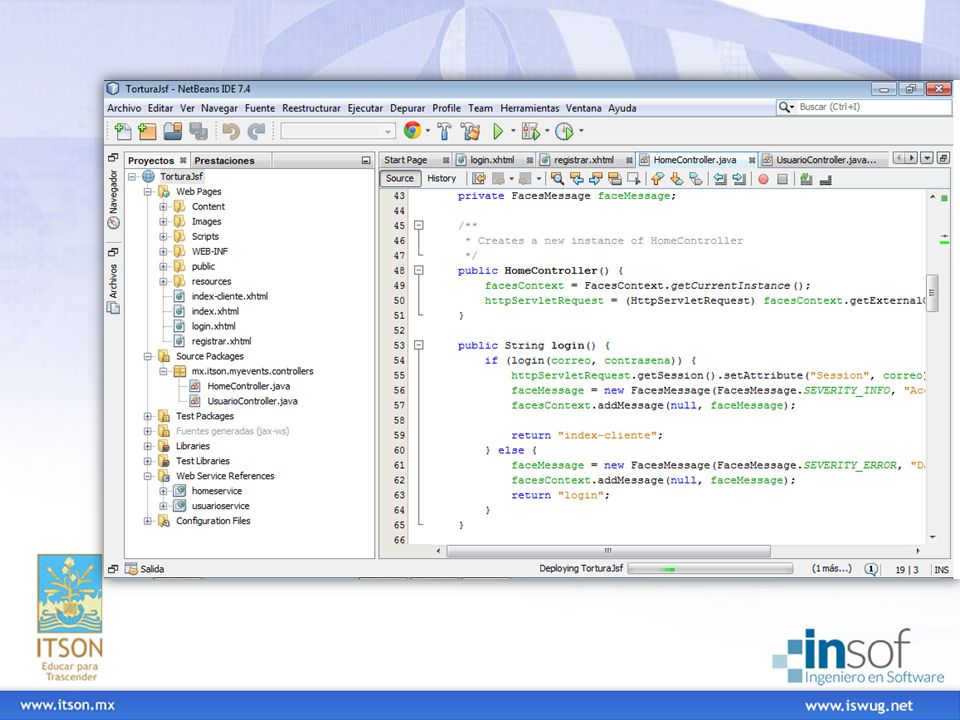Image resolution: width=960 pixels, height=720 pixels.
Task: Start macro recording with the red circle
Action: [763, 179]
